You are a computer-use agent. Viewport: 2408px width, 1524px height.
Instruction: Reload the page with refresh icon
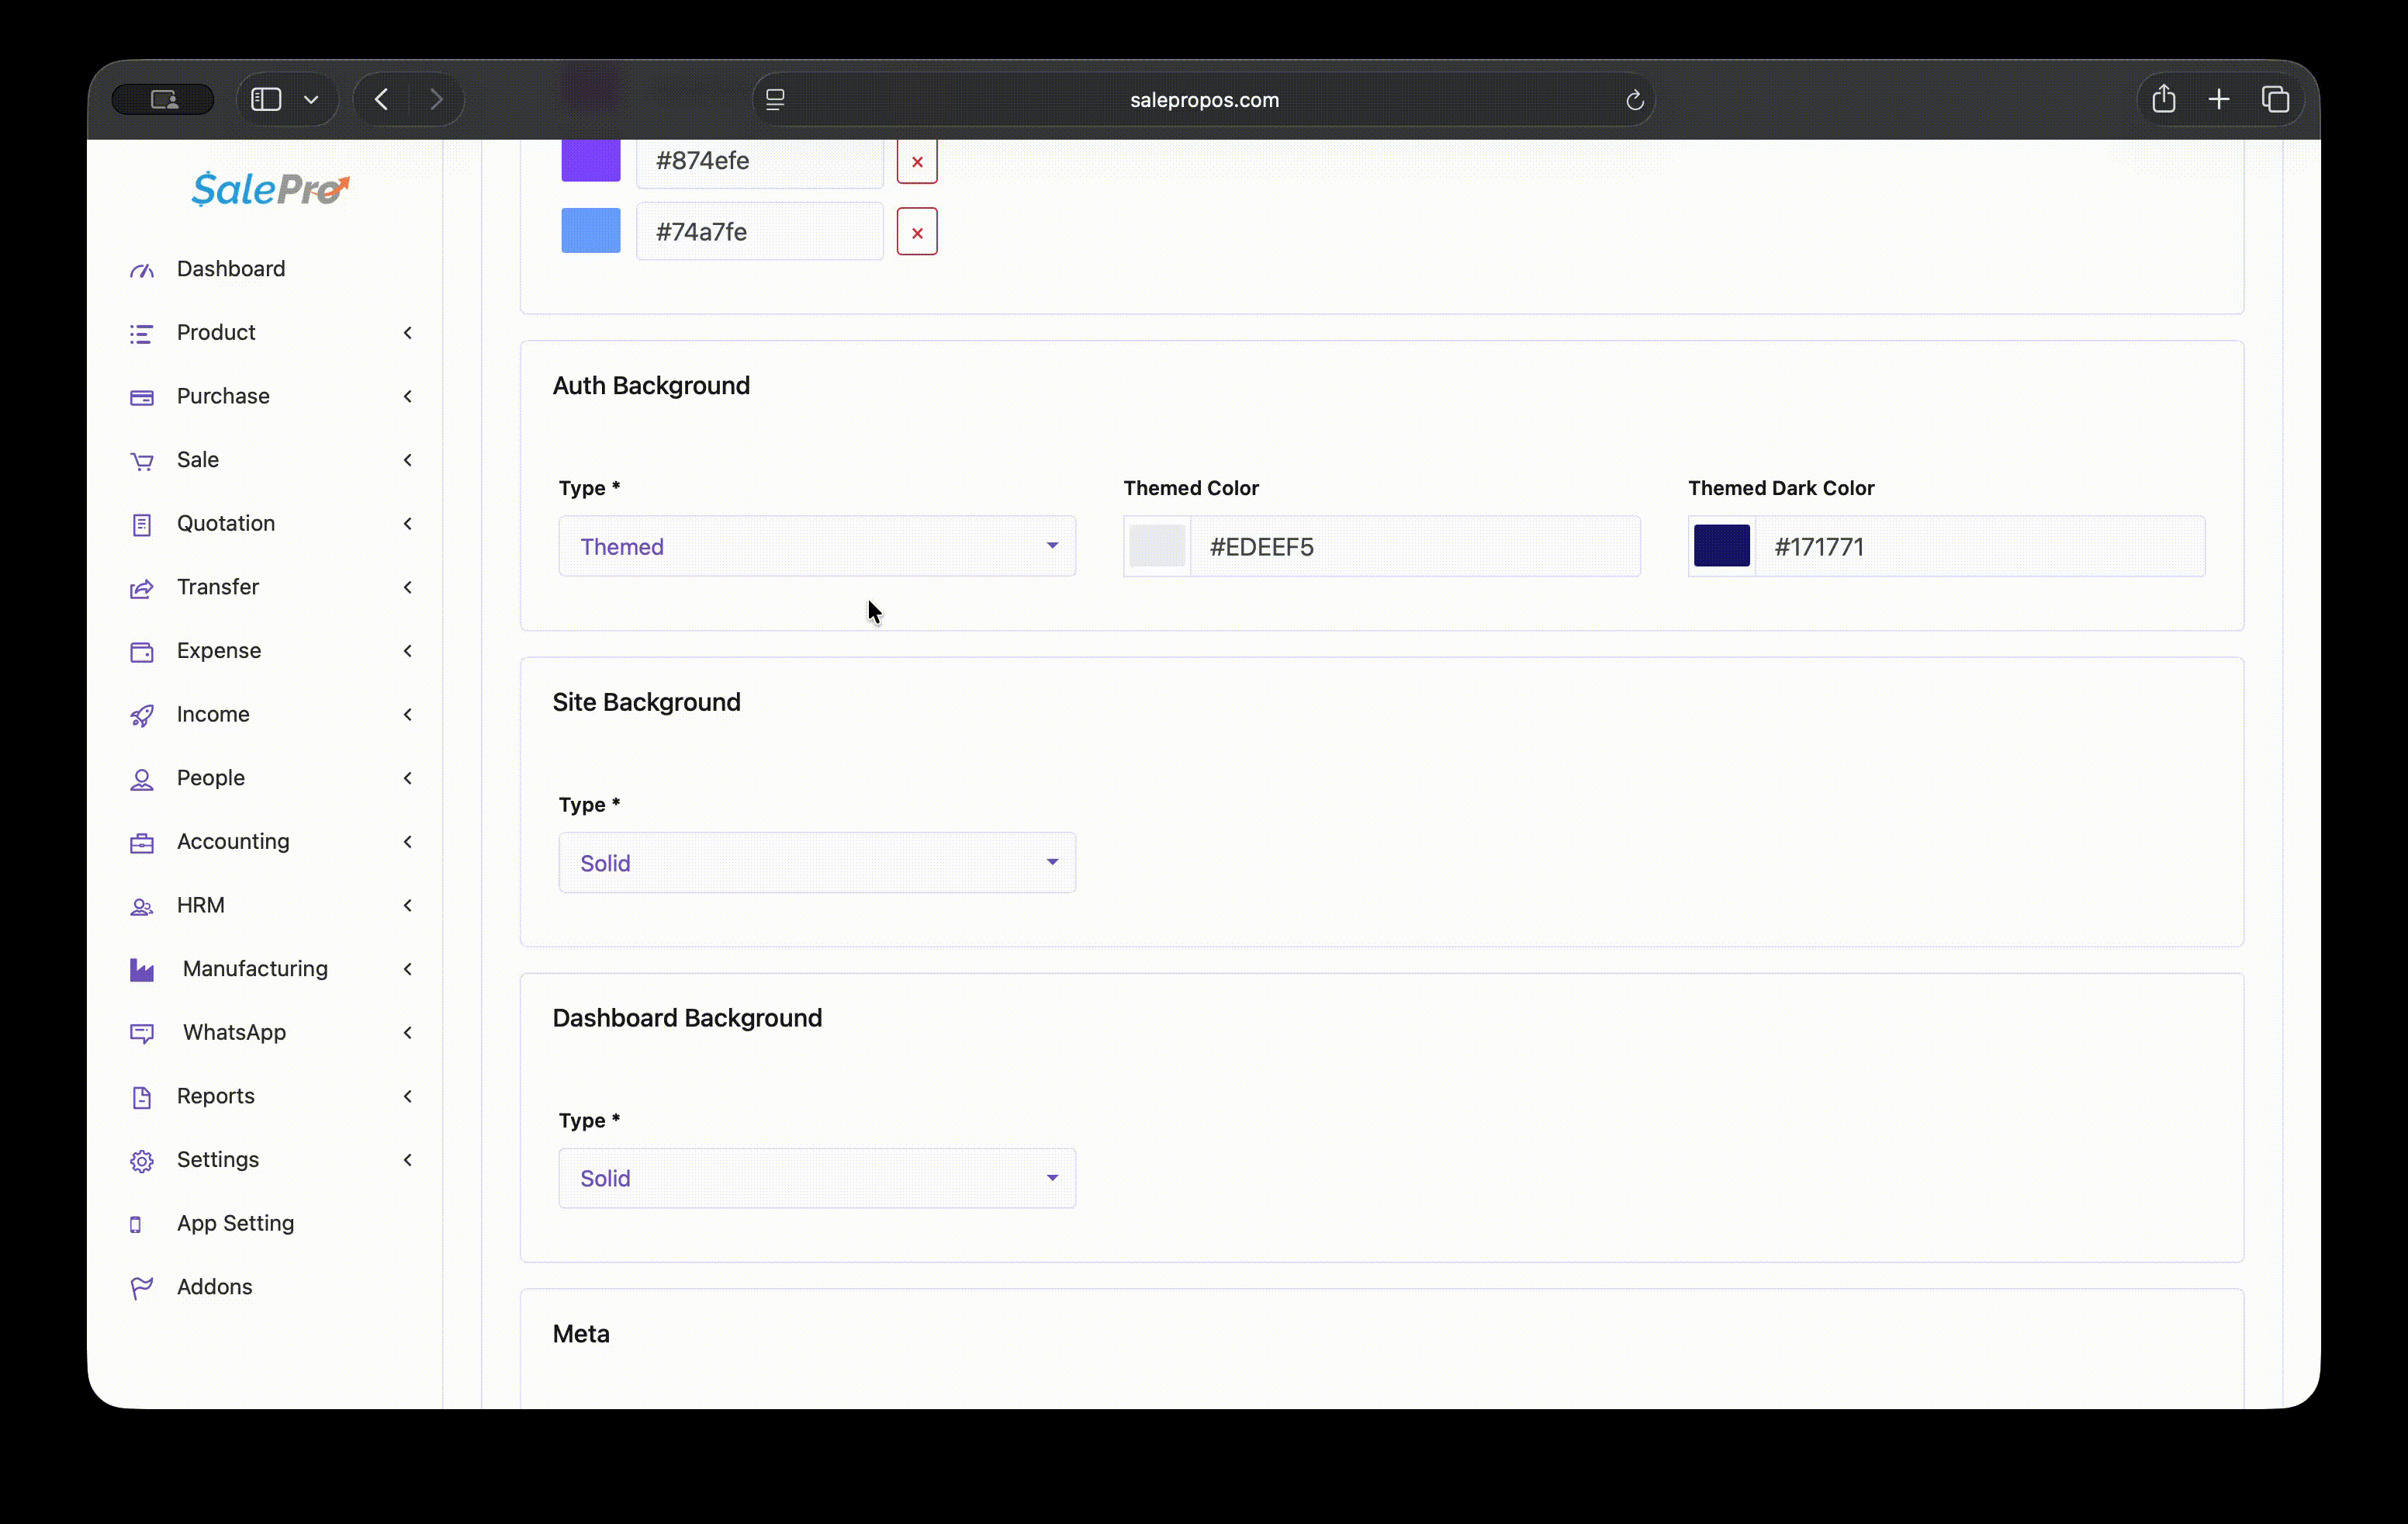click(x=1634, y=100)
